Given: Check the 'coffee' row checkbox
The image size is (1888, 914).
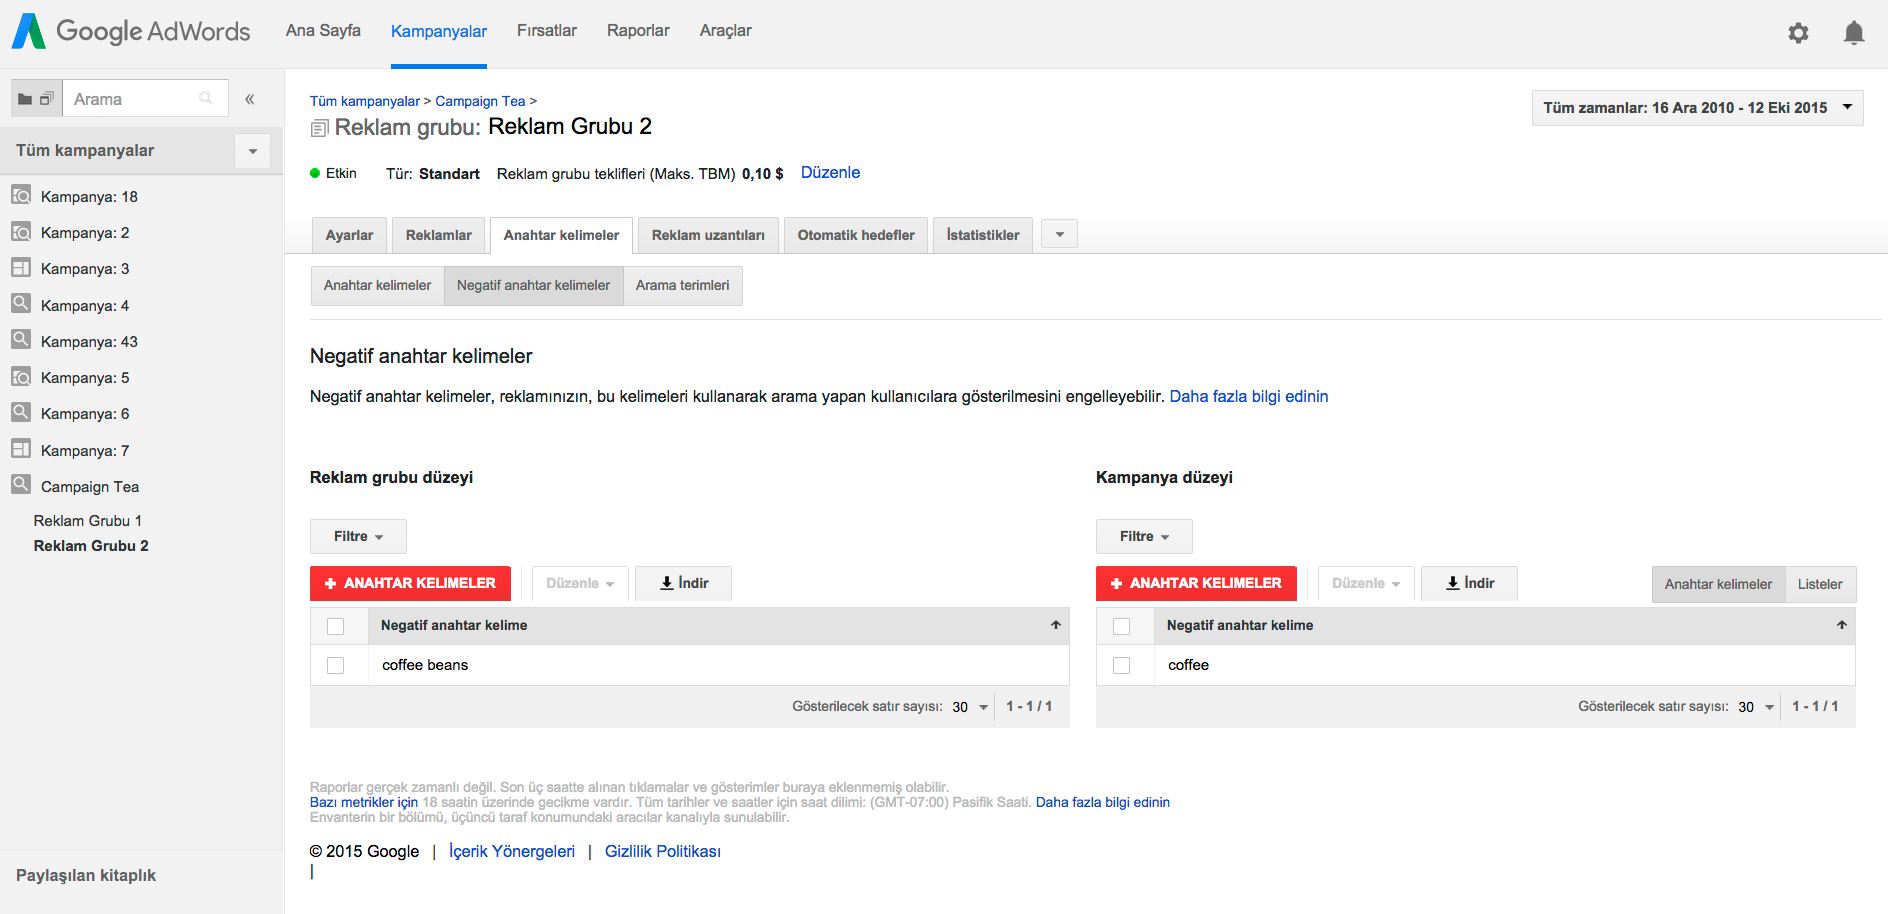Looking at the screenshot, I should [1121, 665].
